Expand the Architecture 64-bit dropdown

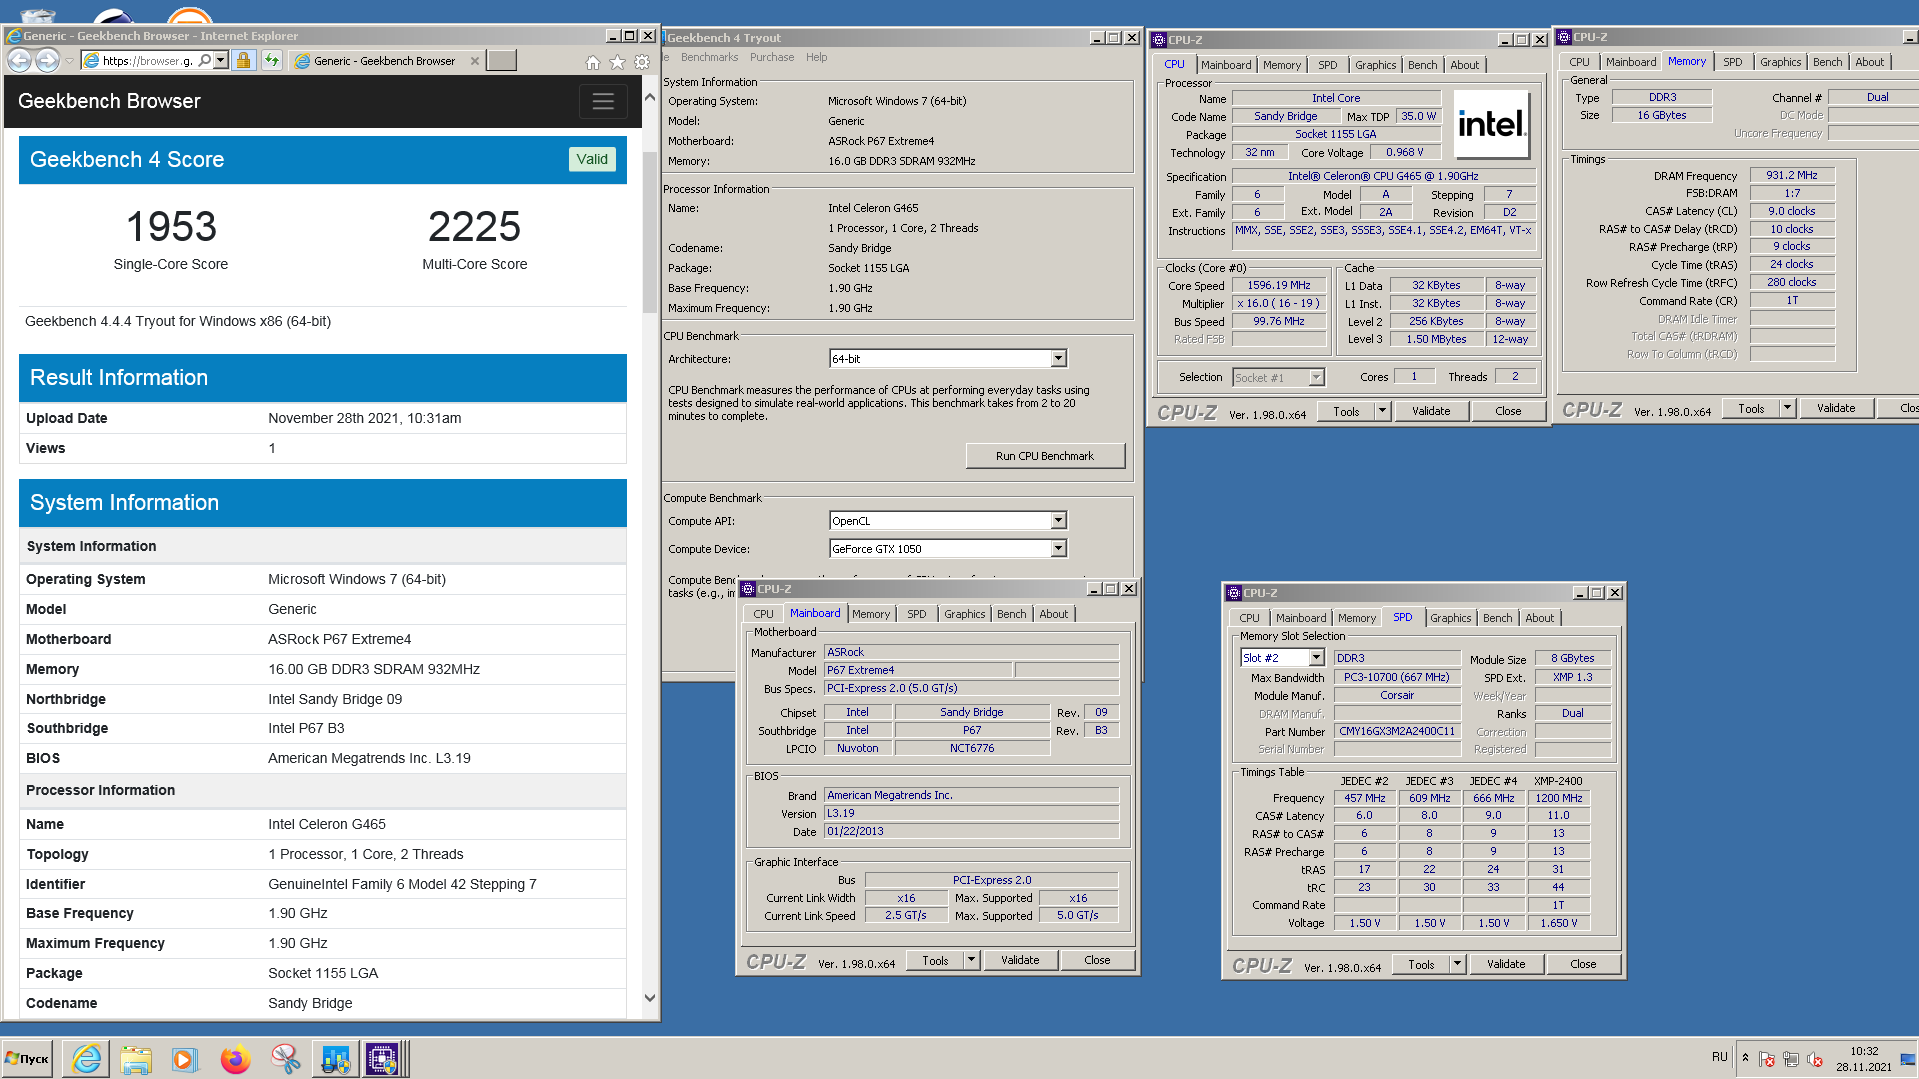(x=1058, y=359)
